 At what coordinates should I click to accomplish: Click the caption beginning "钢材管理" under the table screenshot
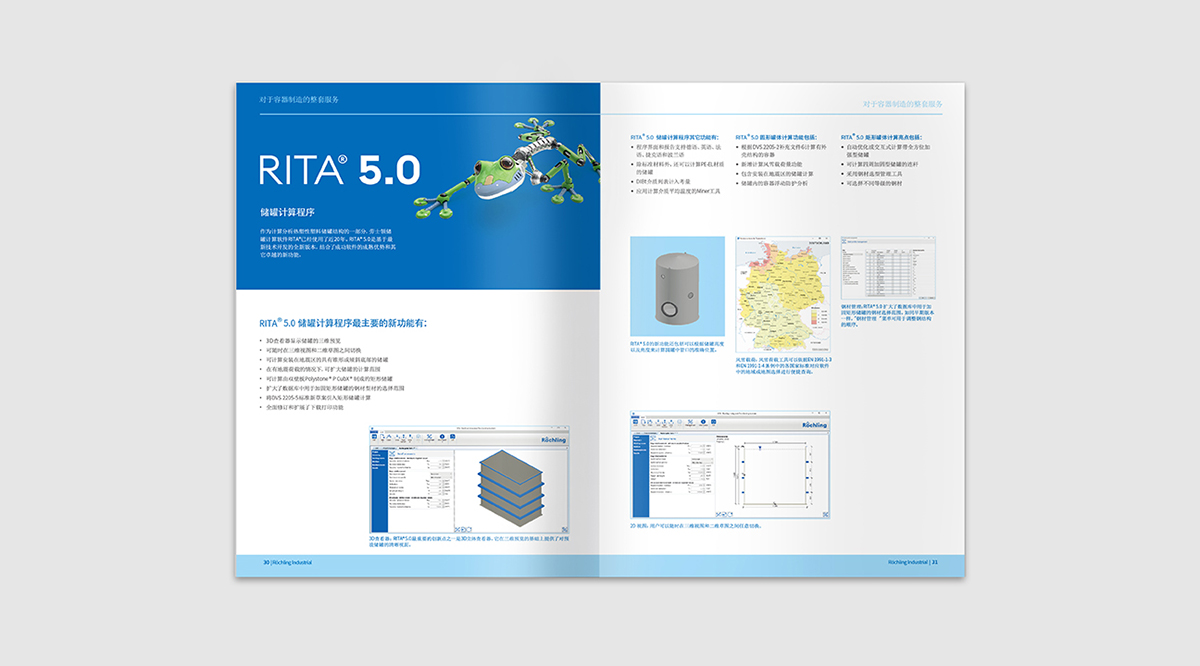(x=887, y=316)
